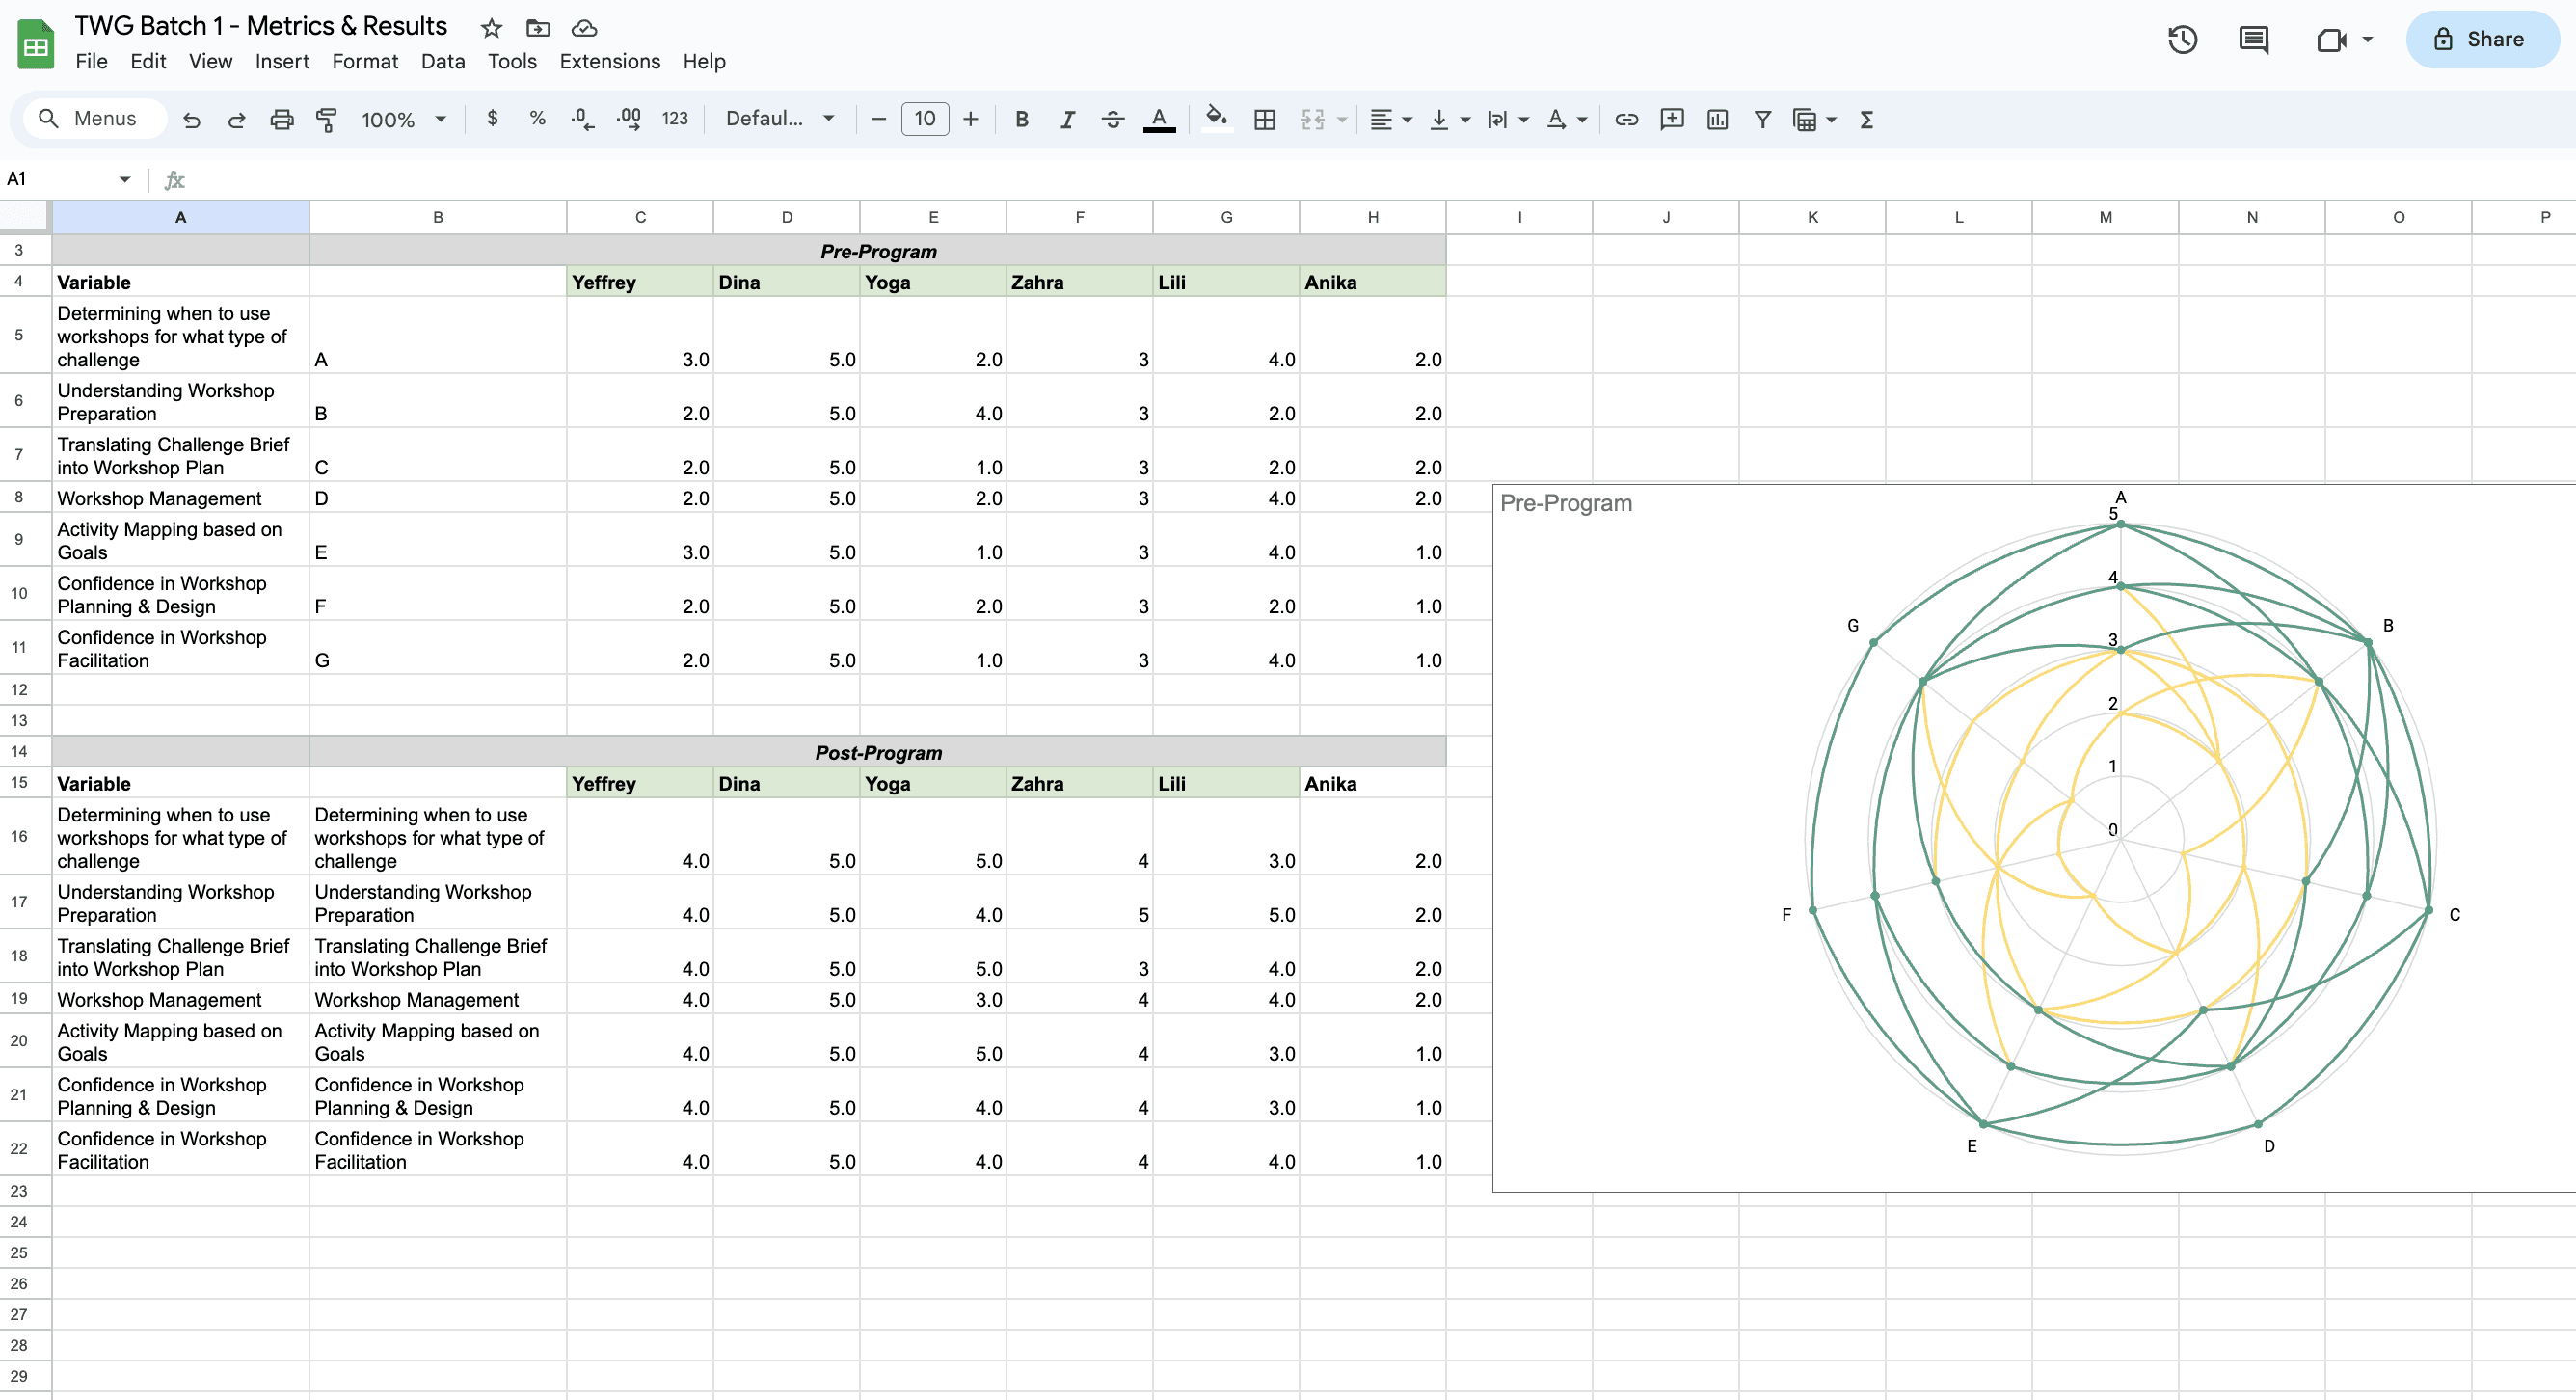Viewport: 2576px width, 1400px height.
Task: Toggle italic formatting
Action: (1067, 120)
